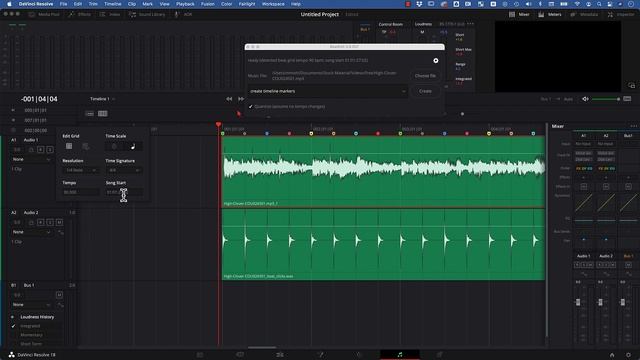640x360 pixels.
Task: Switch to the Edit page icon
Action: point(280,355)
